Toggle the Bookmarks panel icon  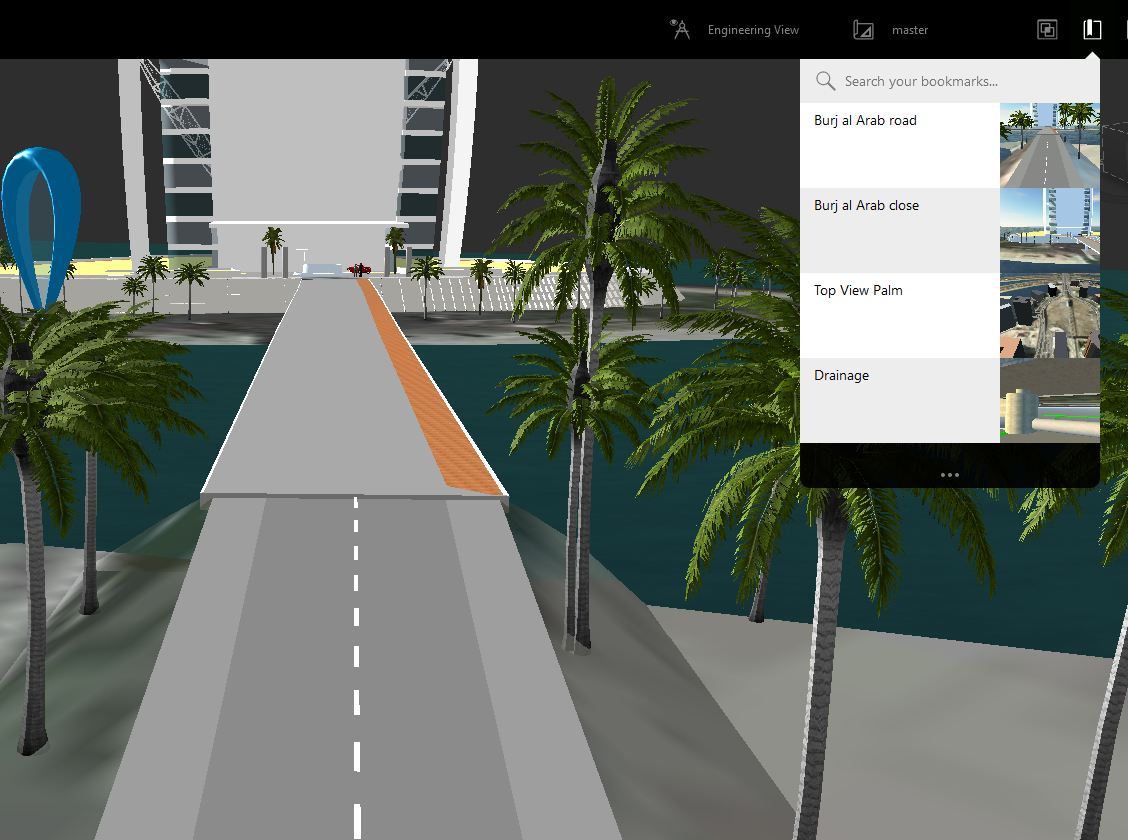pos(1092,30)
